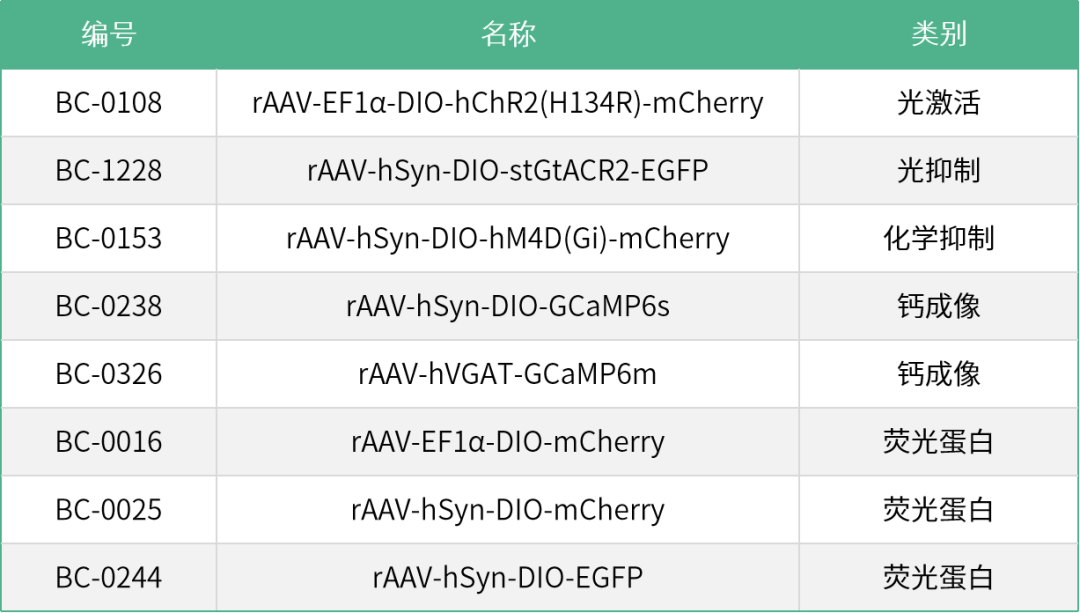The width and height of the screenshot is (1080, 613).
Task: Click the BC-0153 code cell
Action: pos(108,239)
